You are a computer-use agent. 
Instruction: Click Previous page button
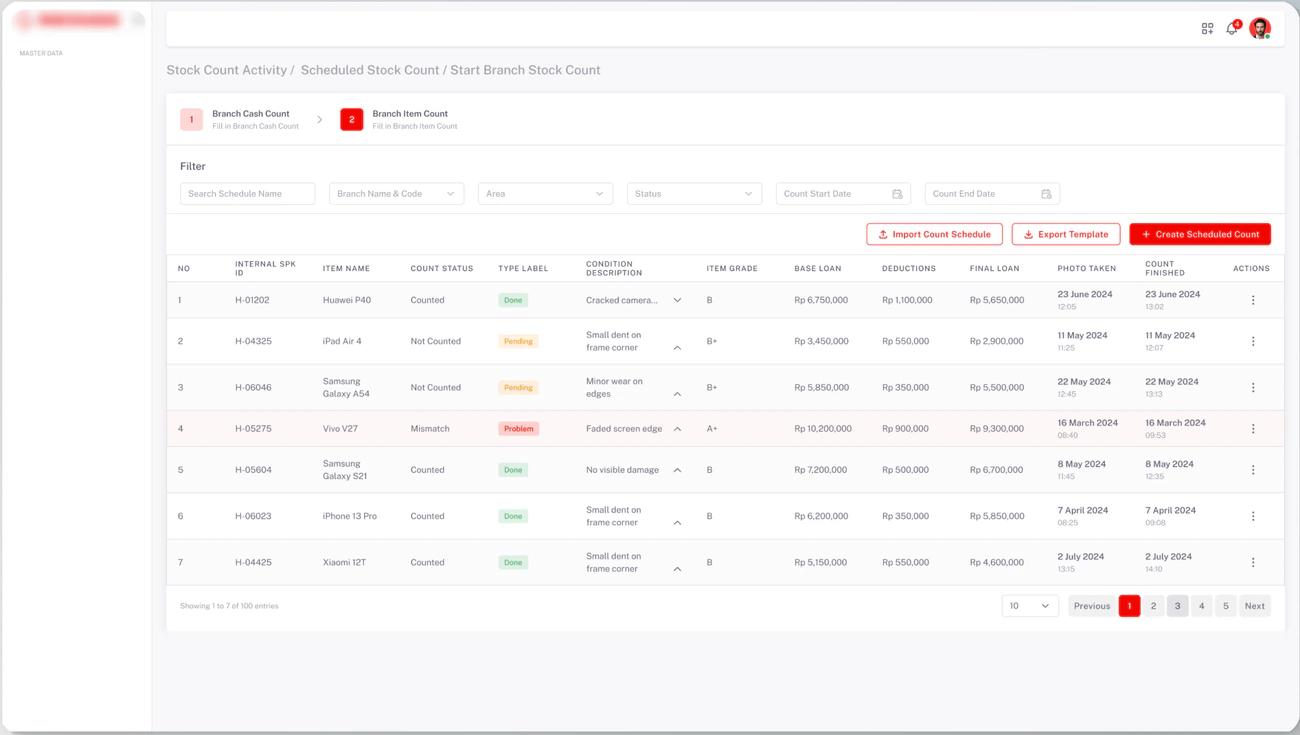[1092, 606]
